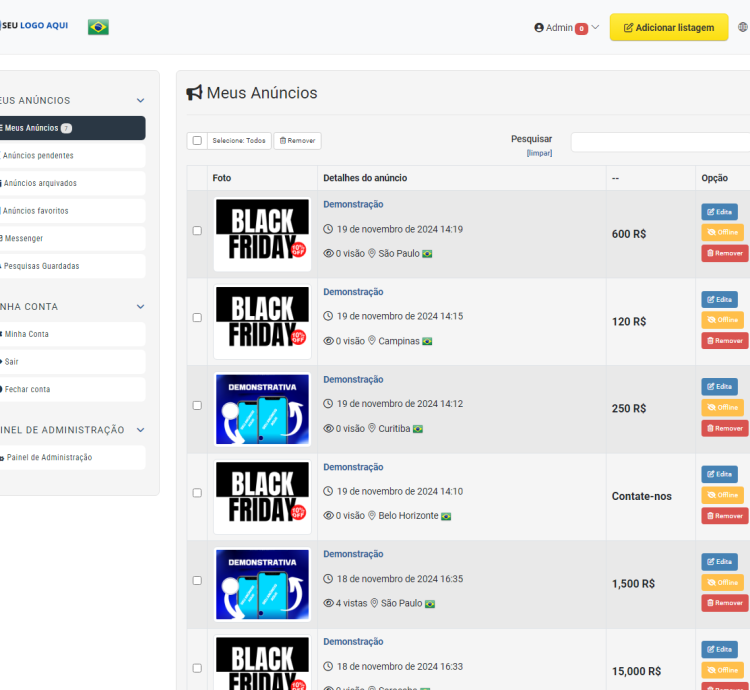Click the Pesquisar search input field
Viewport: 750px width, 690px height.
click(660, 142)
